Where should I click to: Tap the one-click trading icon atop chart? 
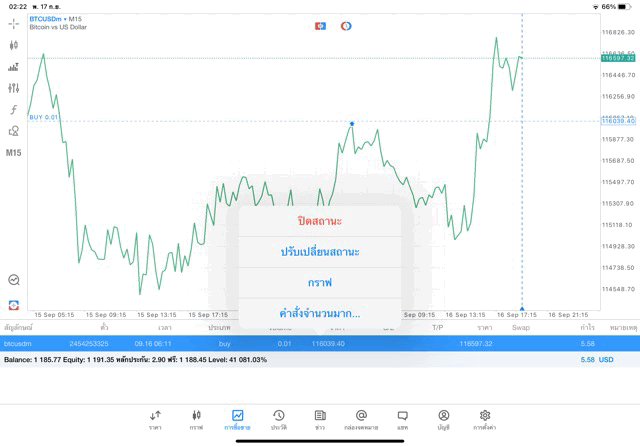click(x=321, y=25)
